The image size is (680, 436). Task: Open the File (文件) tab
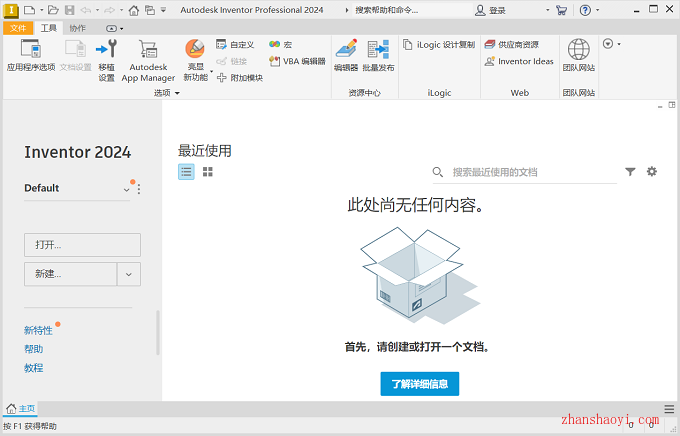pos(18,28)
